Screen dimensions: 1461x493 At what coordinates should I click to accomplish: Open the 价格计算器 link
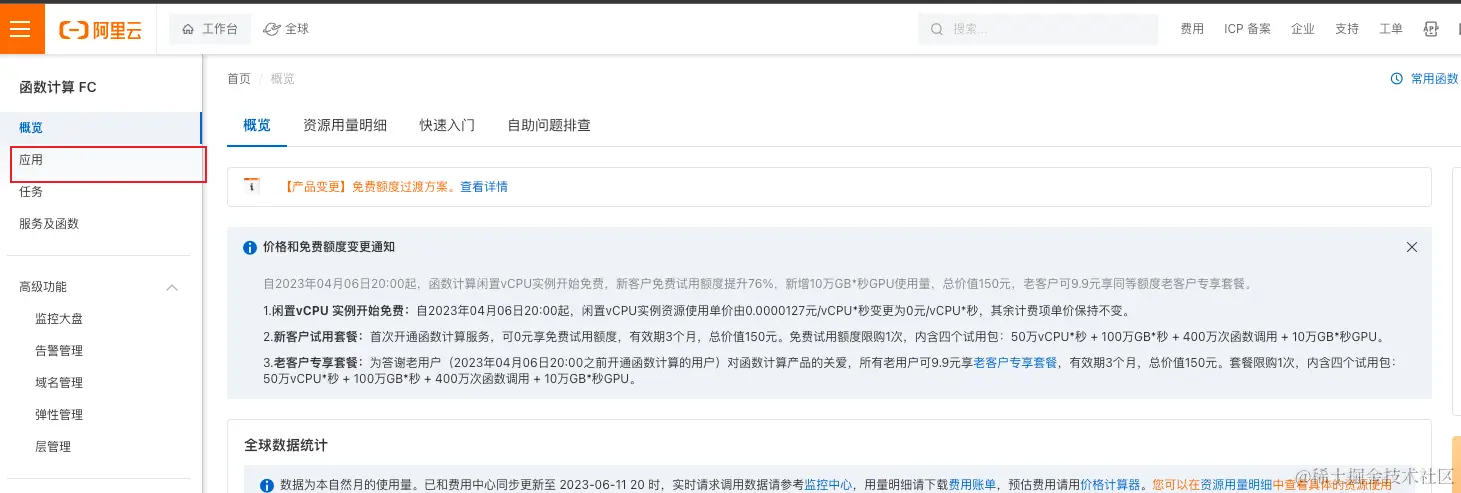[x=1110, y=485]
